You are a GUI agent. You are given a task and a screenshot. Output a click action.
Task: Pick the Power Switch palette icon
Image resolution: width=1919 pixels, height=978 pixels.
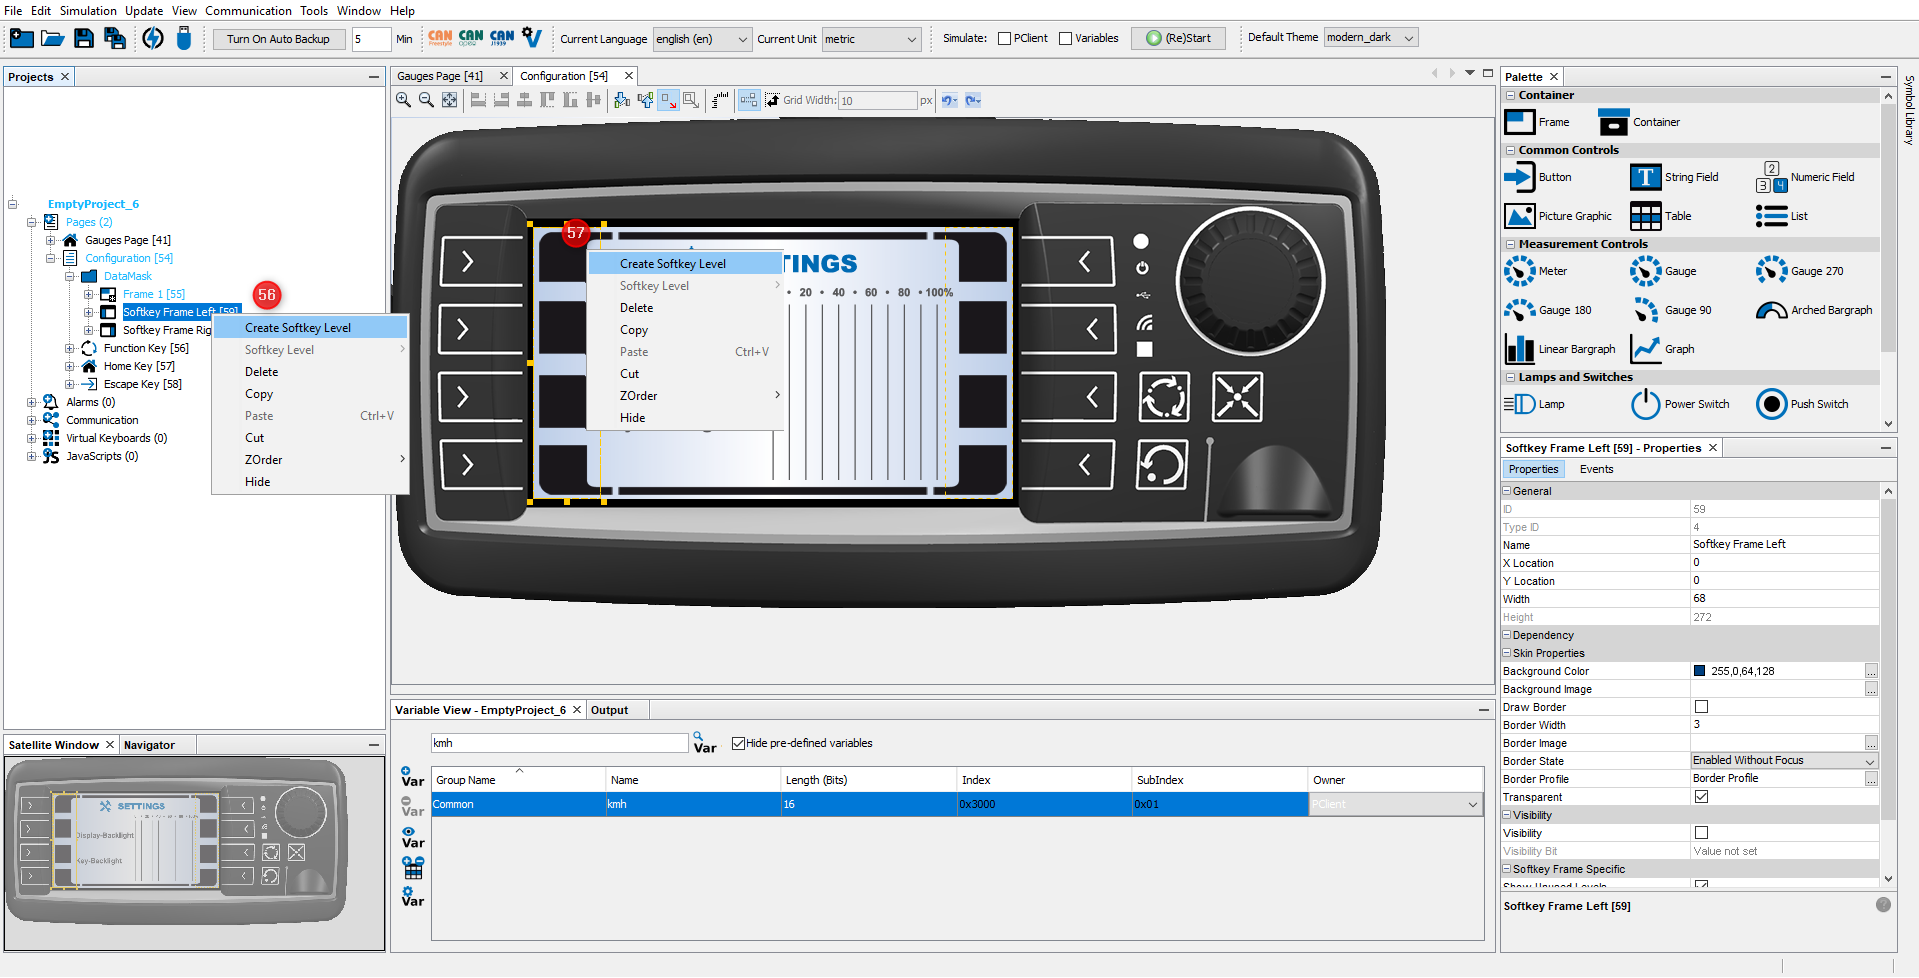click(1645, 404)
